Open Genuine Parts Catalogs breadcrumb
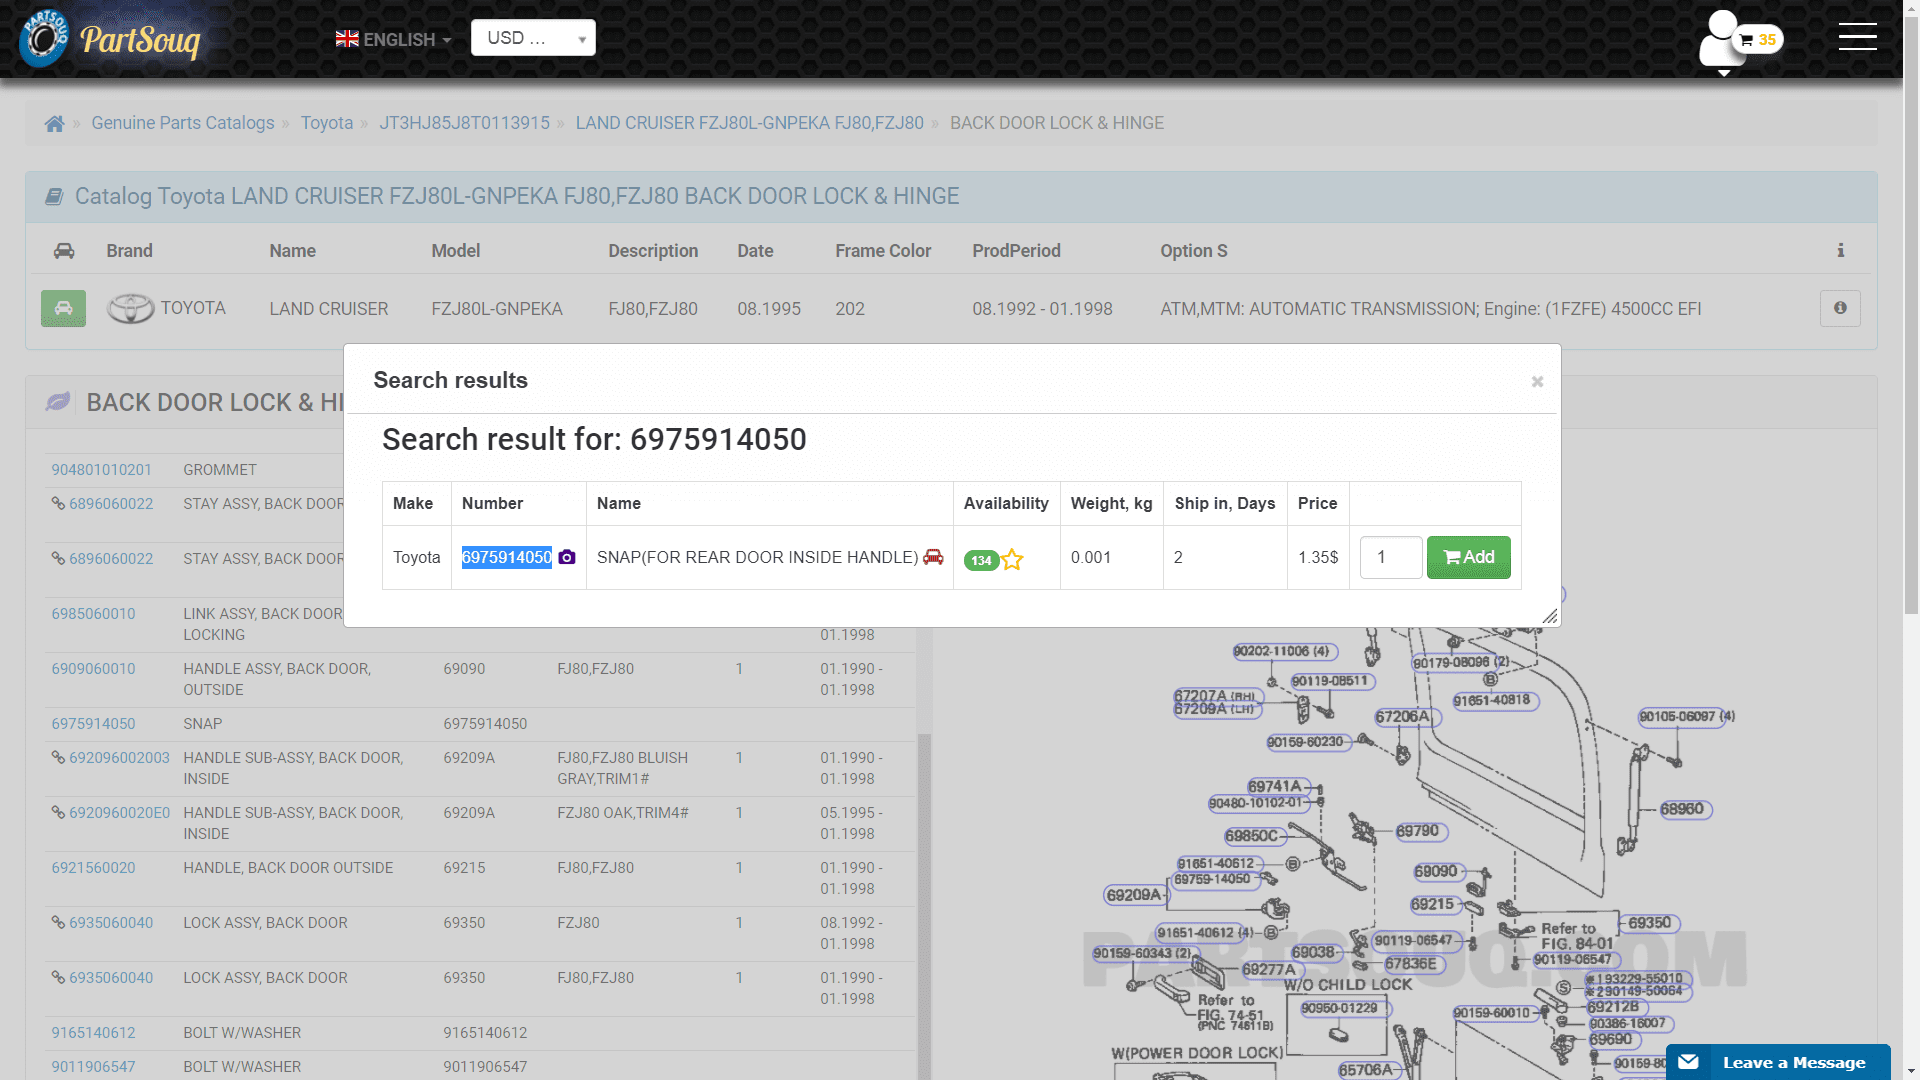The image size is (1920, 1080). coord(183,123)
